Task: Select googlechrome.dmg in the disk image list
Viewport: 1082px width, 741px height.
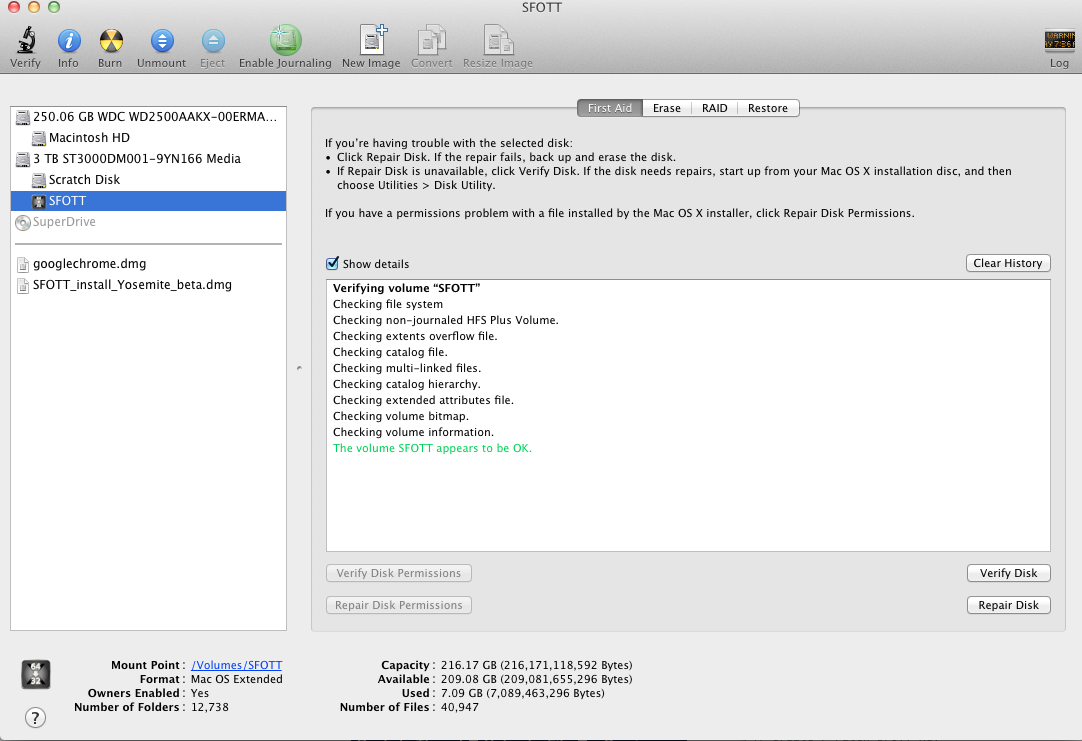Action: click(148, 264)
